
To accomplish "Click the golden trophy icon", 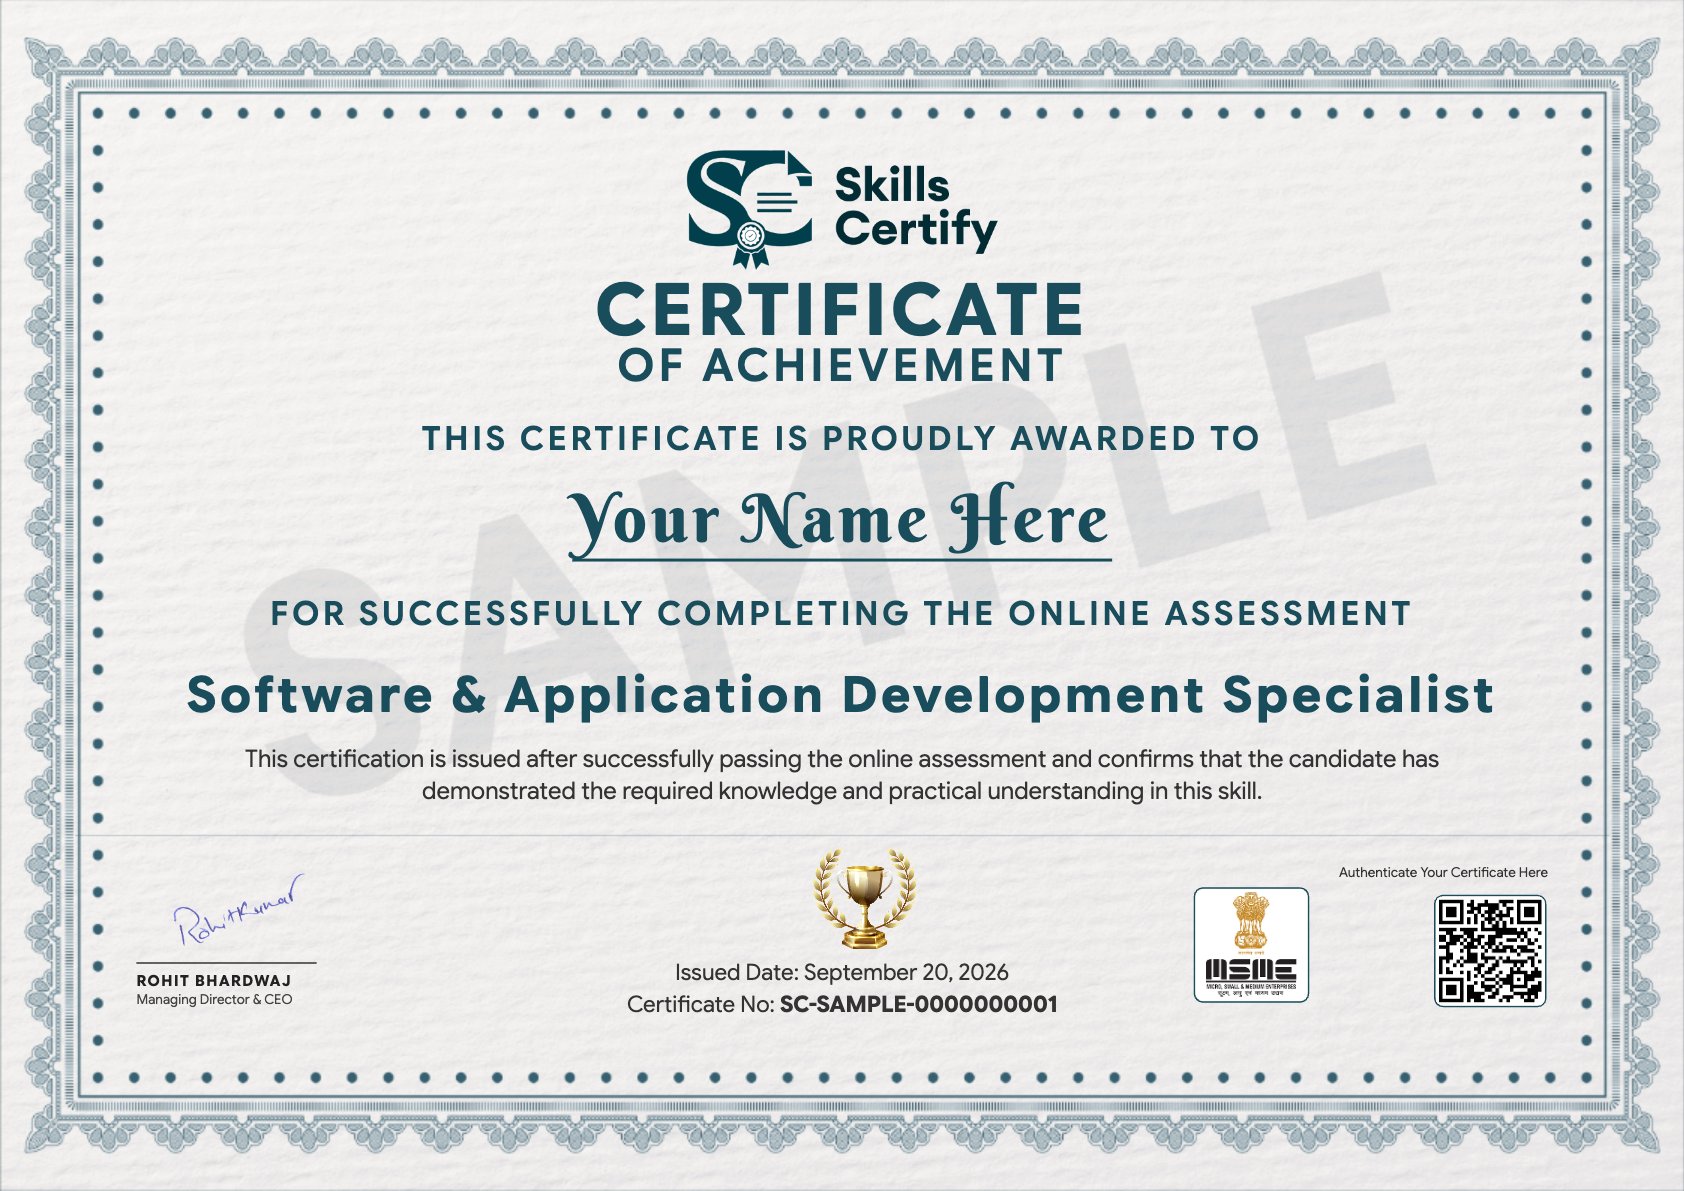I will click(864, 898).
